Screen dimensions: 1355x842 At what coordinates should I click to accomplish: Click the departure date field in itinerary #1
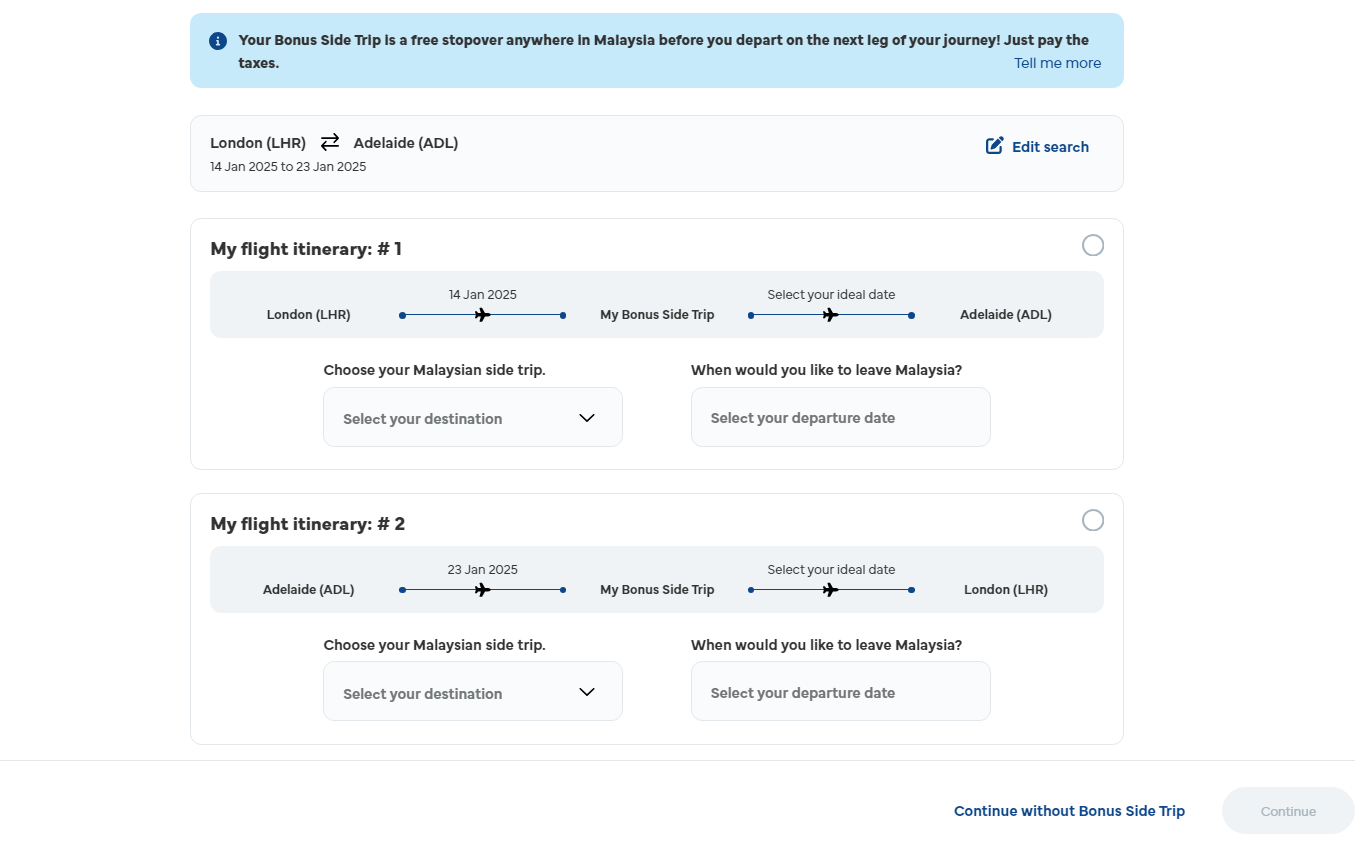841,417
